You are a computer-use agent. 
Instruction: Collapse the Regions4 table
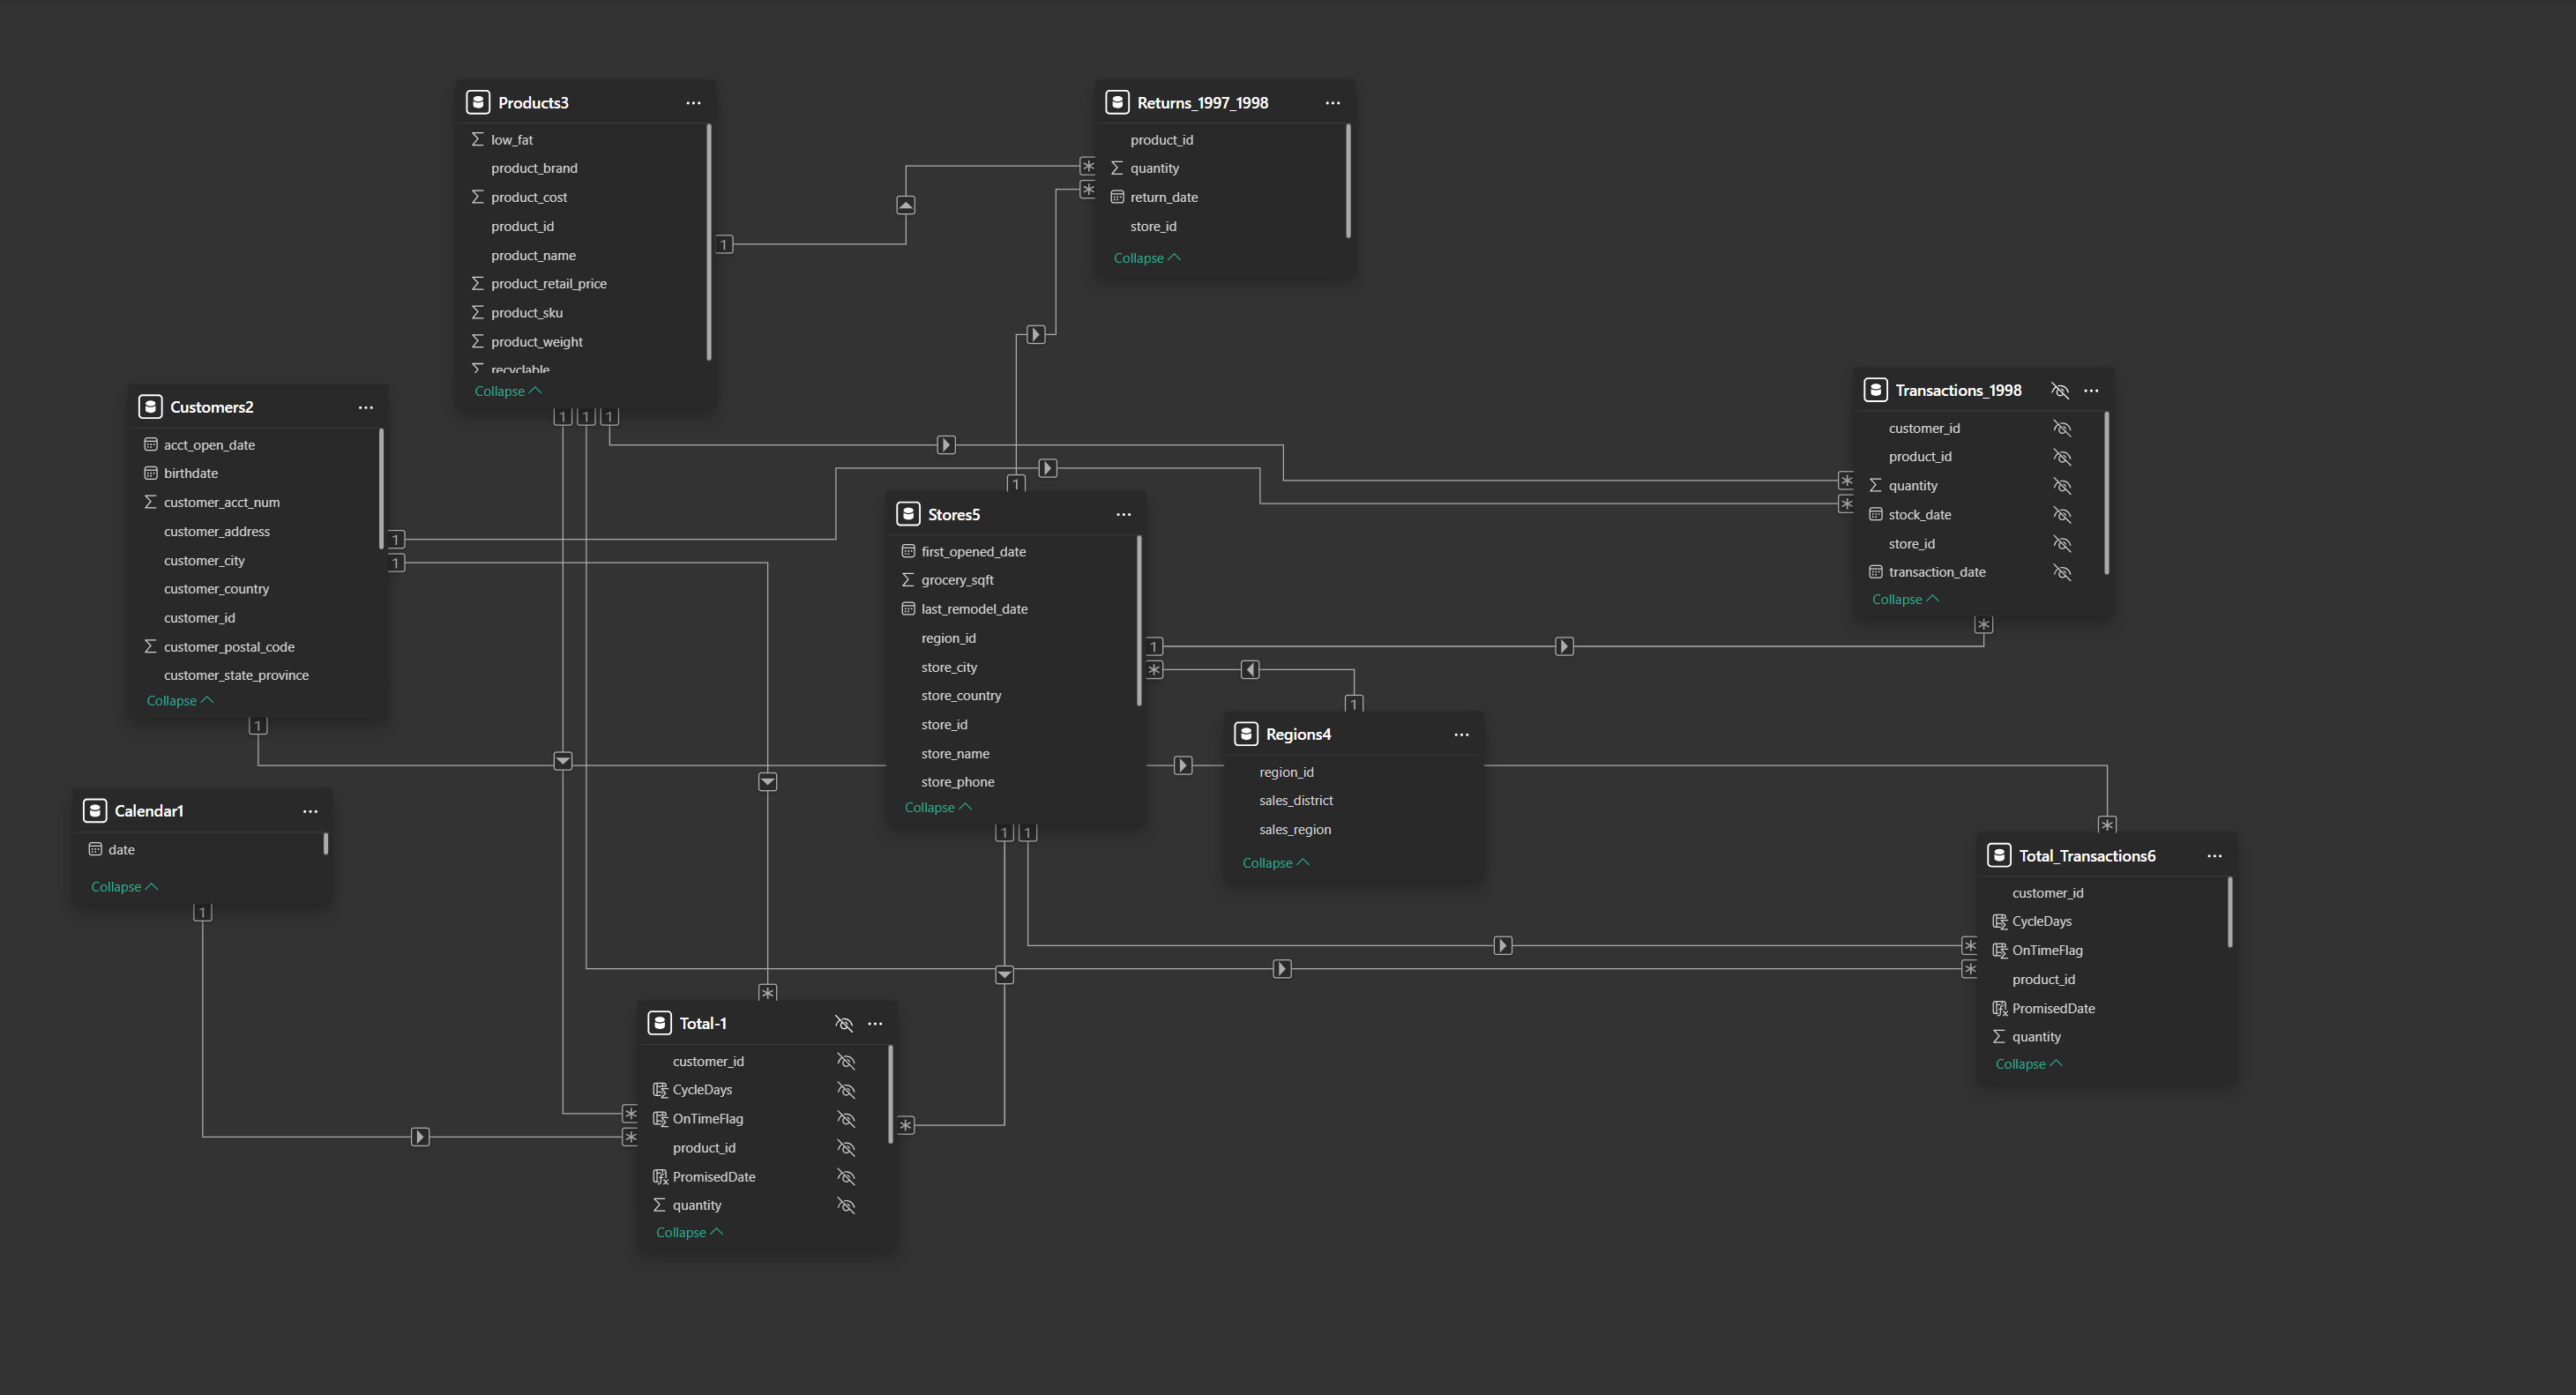[x=1276, y=863]
